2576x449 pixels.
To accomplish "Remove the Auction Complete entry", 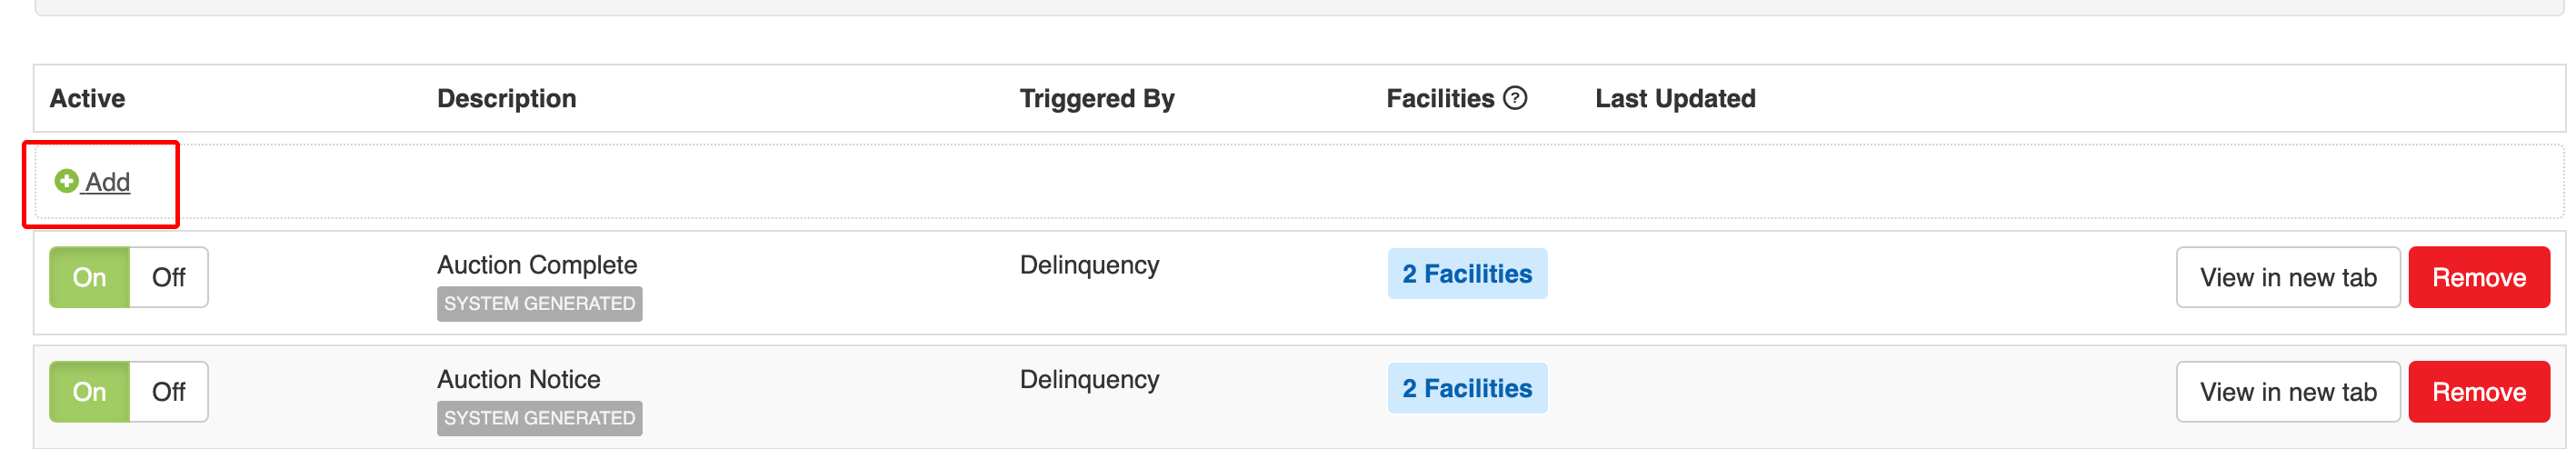I will pyautogui.click(x=2478, y=278).
